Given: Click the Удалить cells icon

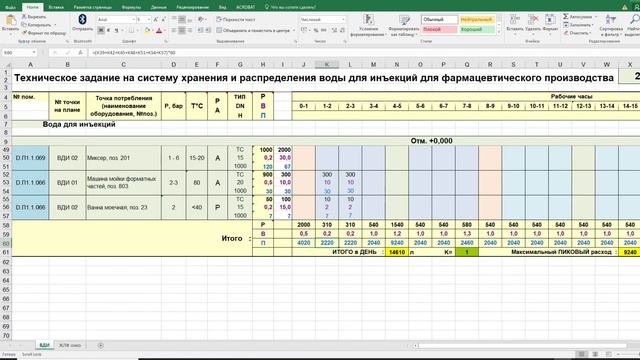Looking at the screenshot, I should coord(533,19).
